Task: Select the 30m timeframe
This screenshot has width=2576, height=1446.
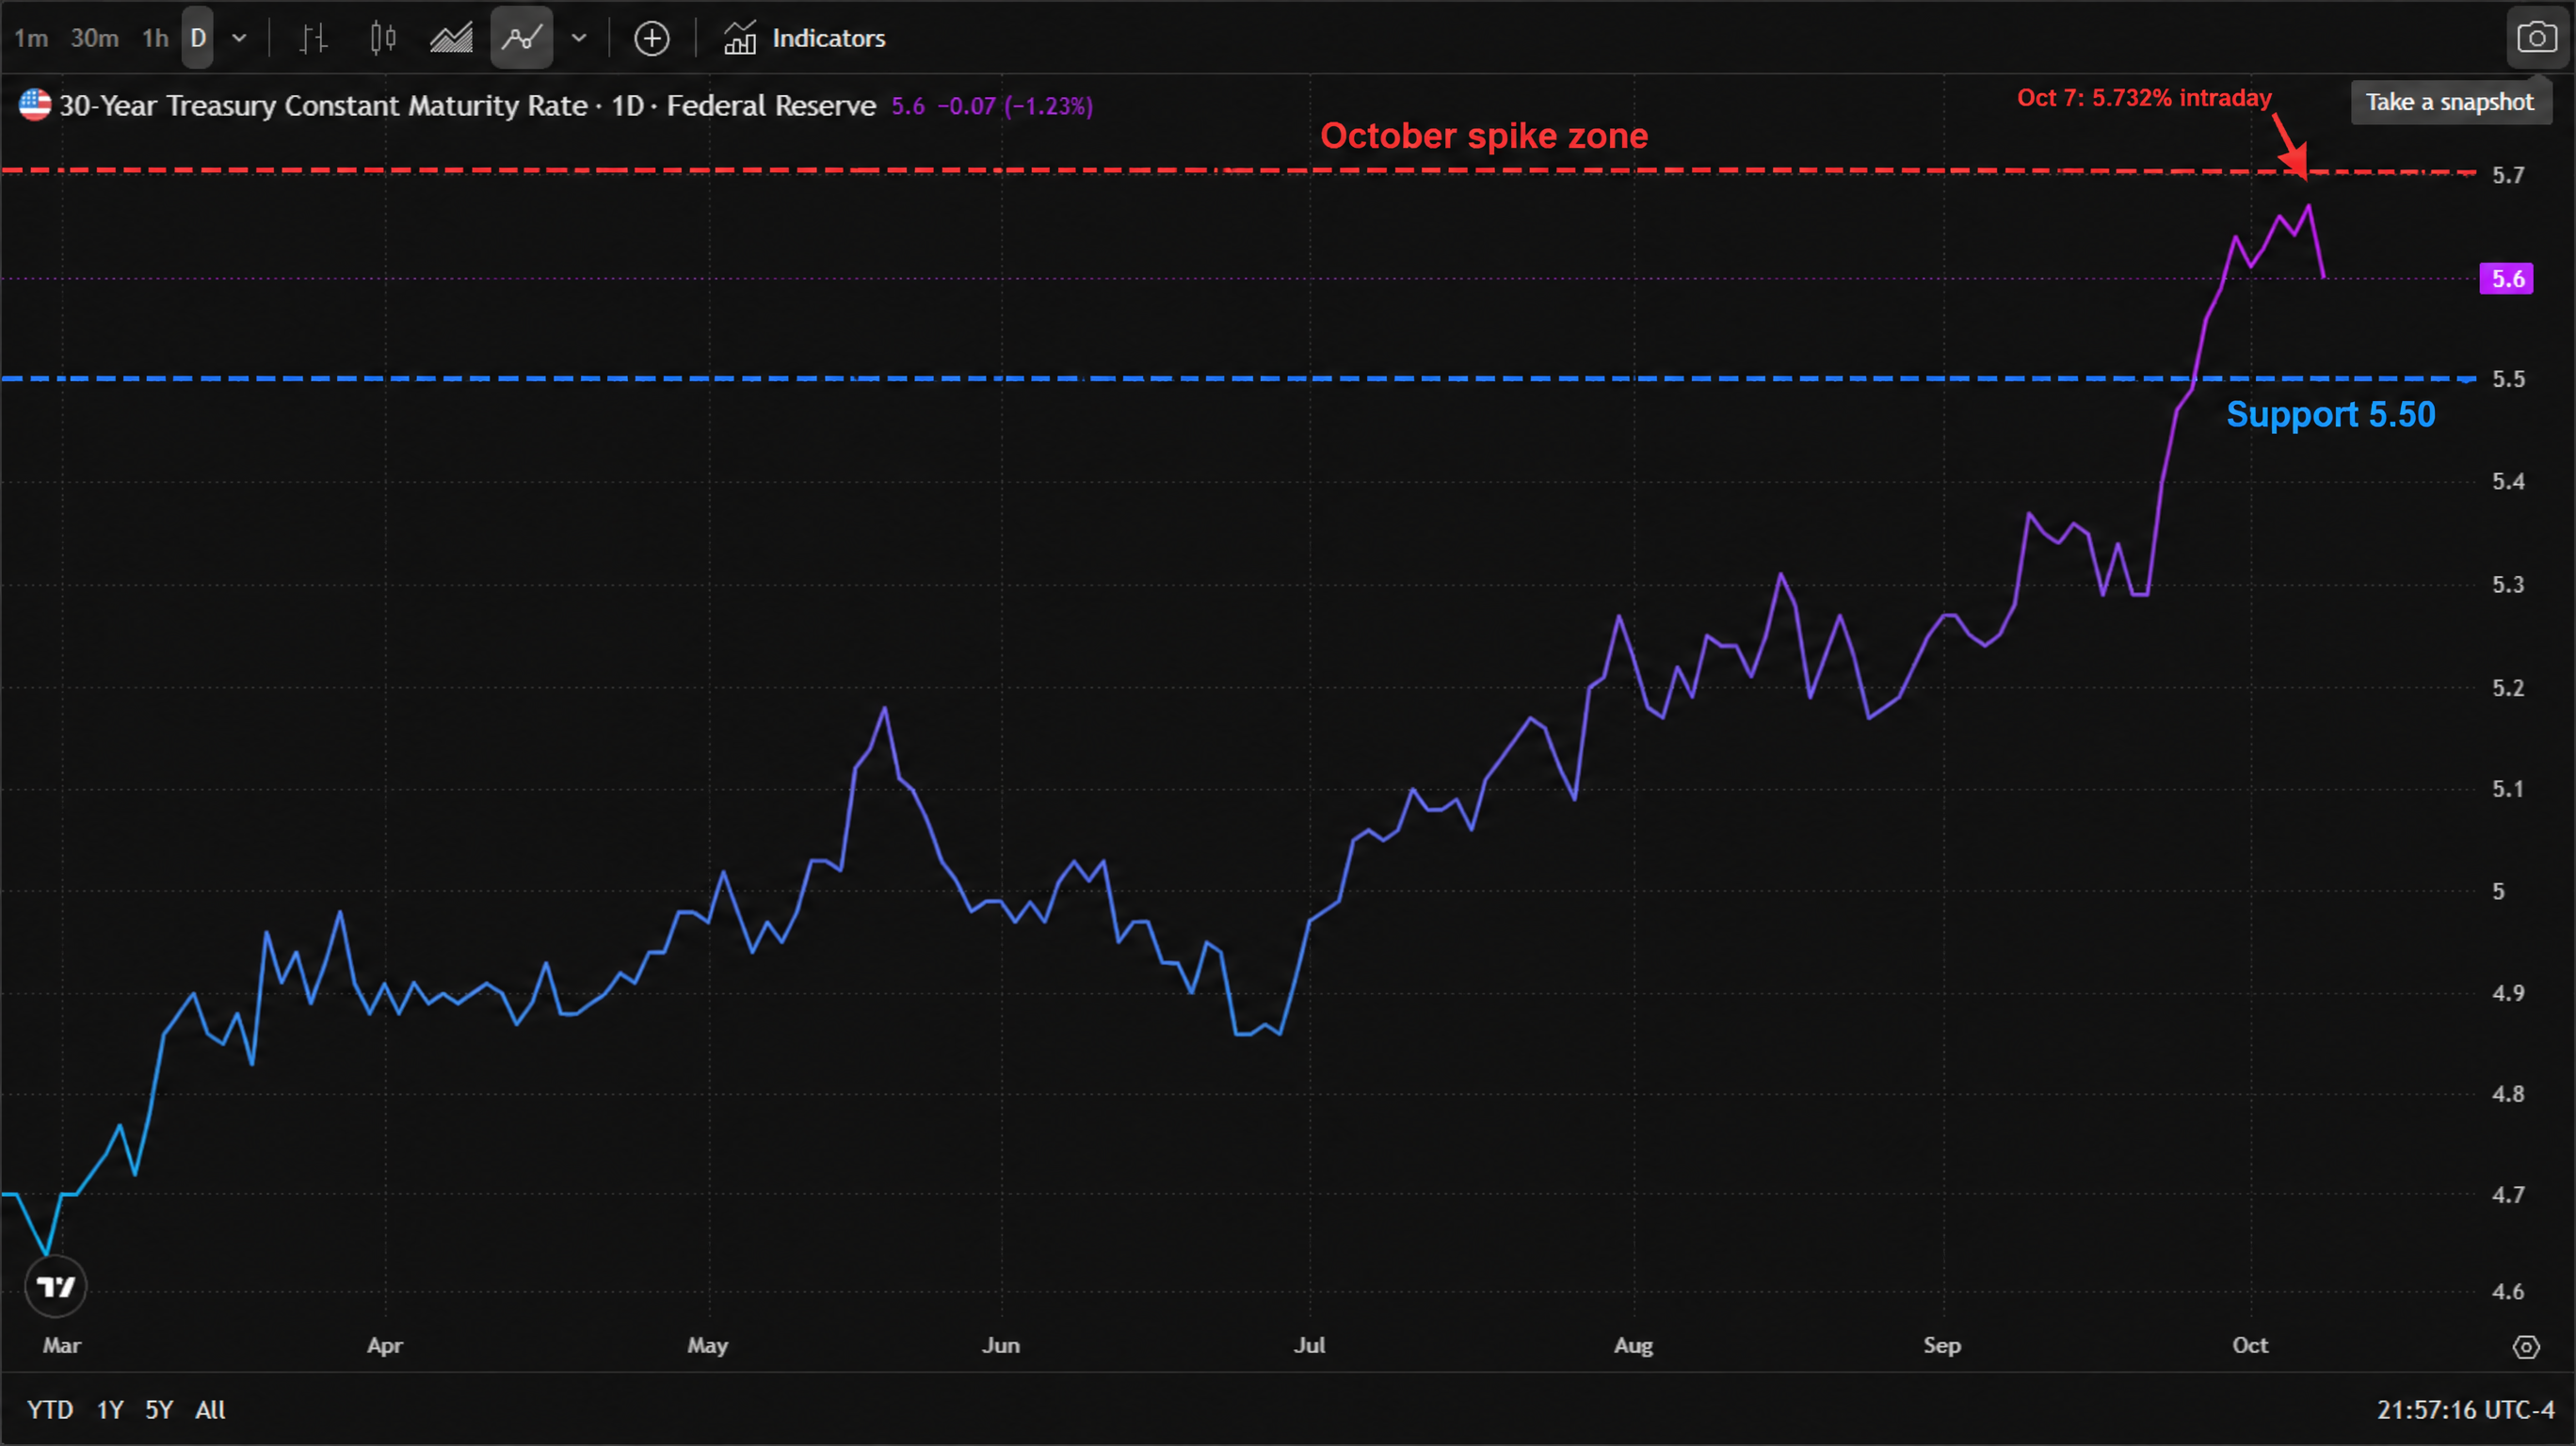Action: pos(94,38)
